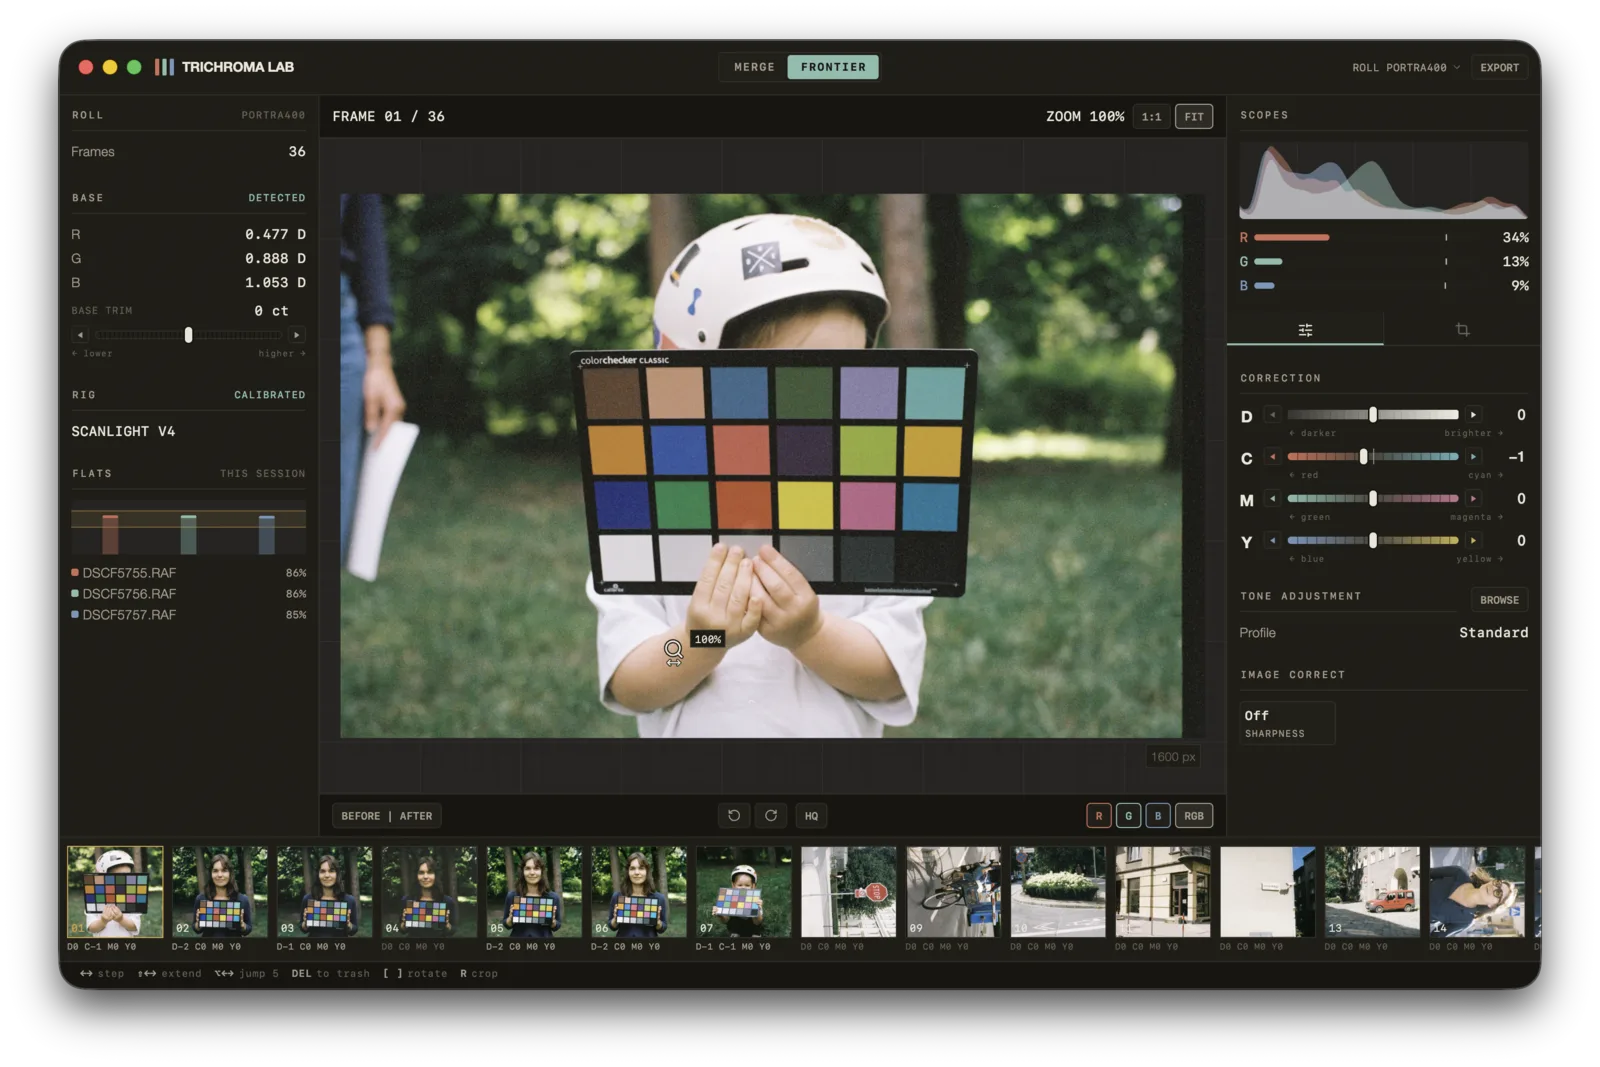Viewport: 1600px width, 1067px height.
Task: Click the FRAME 01 / 36 label
Action: pos(388,117)
